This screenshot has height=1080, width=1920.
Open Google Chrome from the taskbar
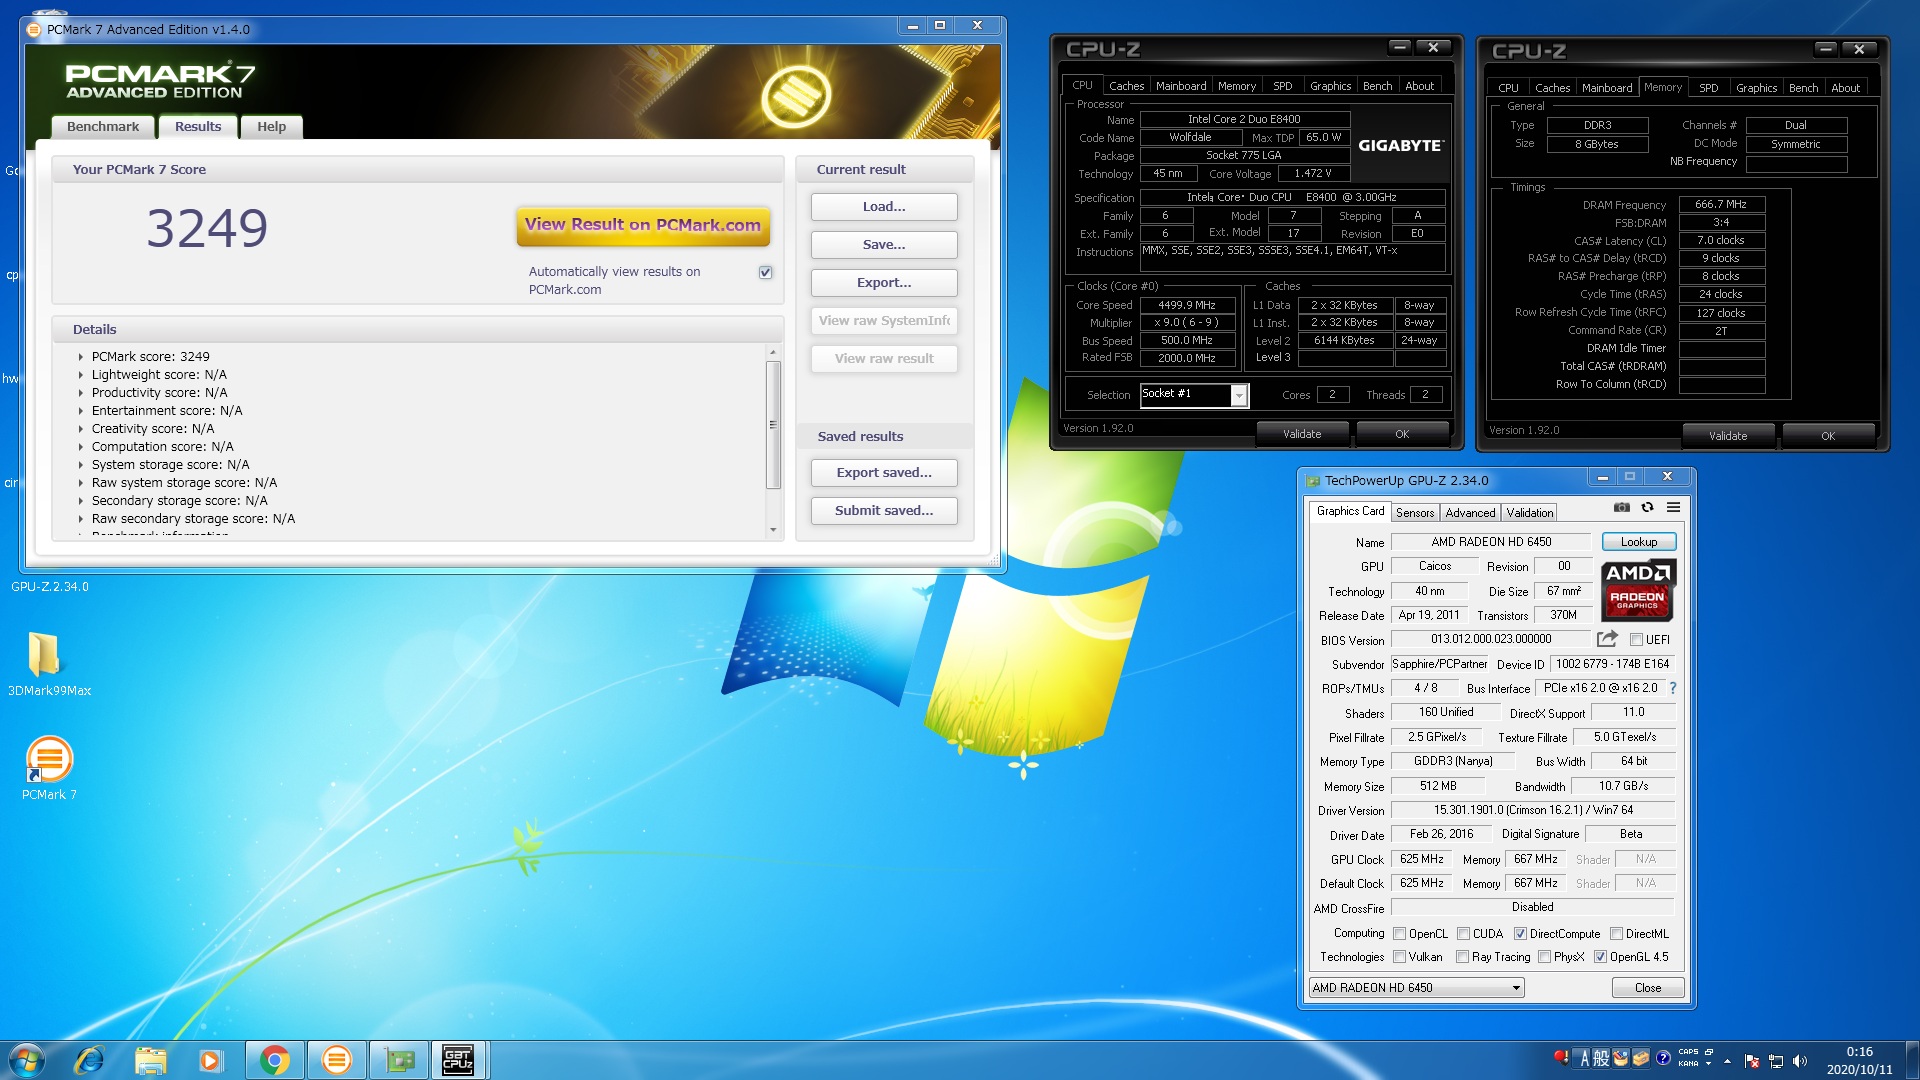(x=275, y=1060)
